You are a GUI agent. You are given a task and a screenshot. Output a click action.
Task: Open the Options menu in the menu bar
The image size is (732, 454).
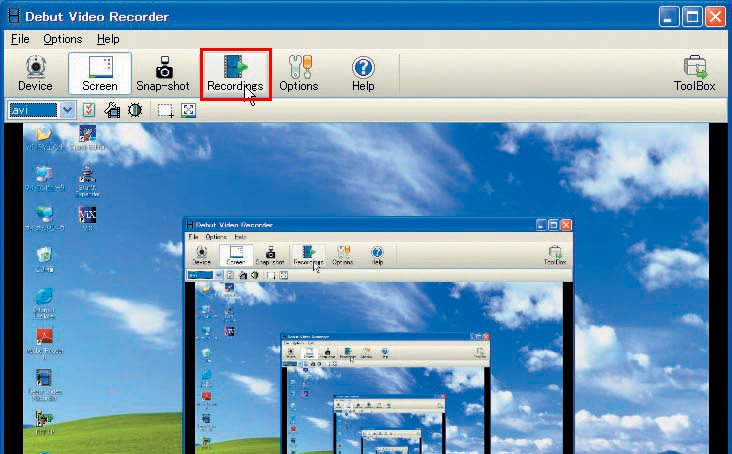tap(63, 39)
